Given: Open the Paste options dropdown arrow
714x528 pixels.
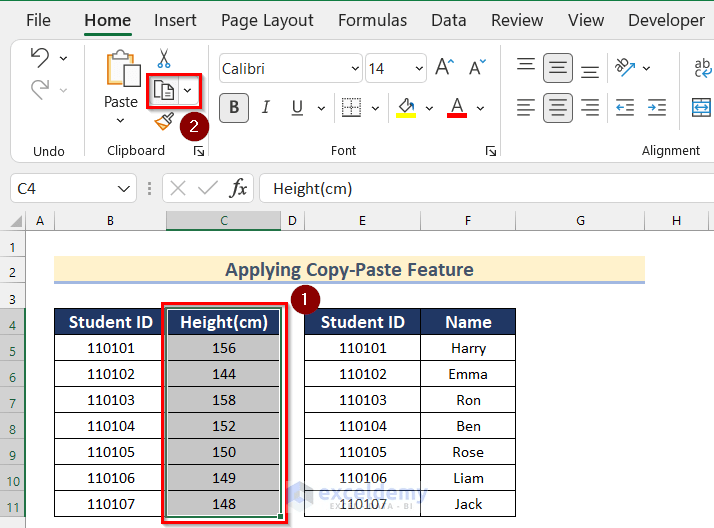Looking at the screenshot, I should click(120, 121).
